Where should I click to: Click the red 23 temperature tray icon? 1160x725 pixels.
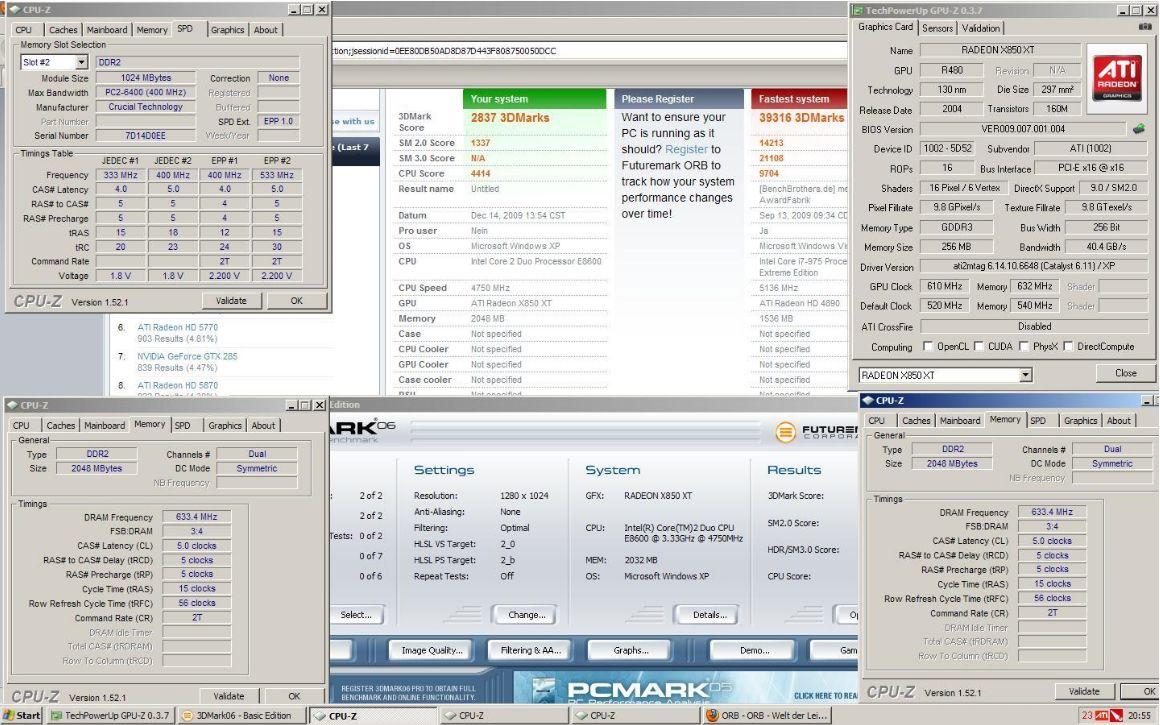click(x=1087, y=715)
